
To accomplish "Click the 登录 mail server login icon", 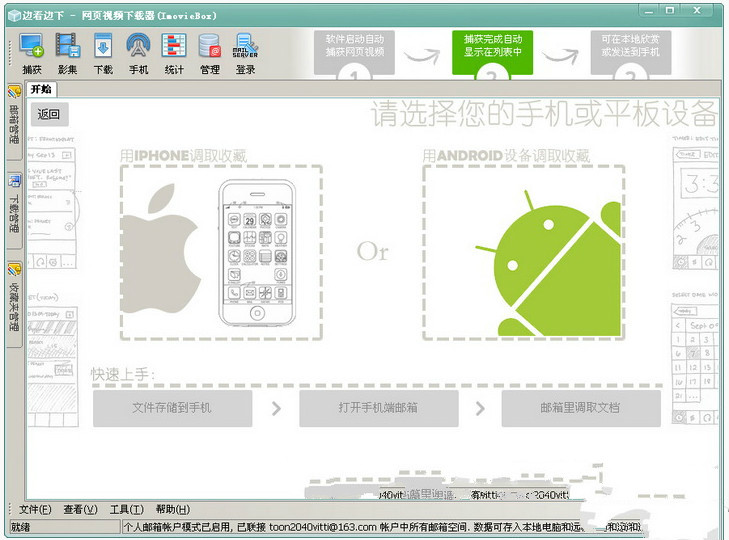I will (x=245, y=53).
